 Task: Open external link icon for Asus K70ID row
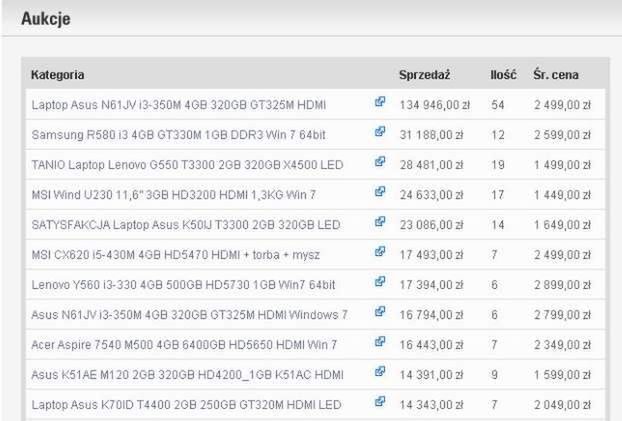pyautogui.click(x=380, y=402)
